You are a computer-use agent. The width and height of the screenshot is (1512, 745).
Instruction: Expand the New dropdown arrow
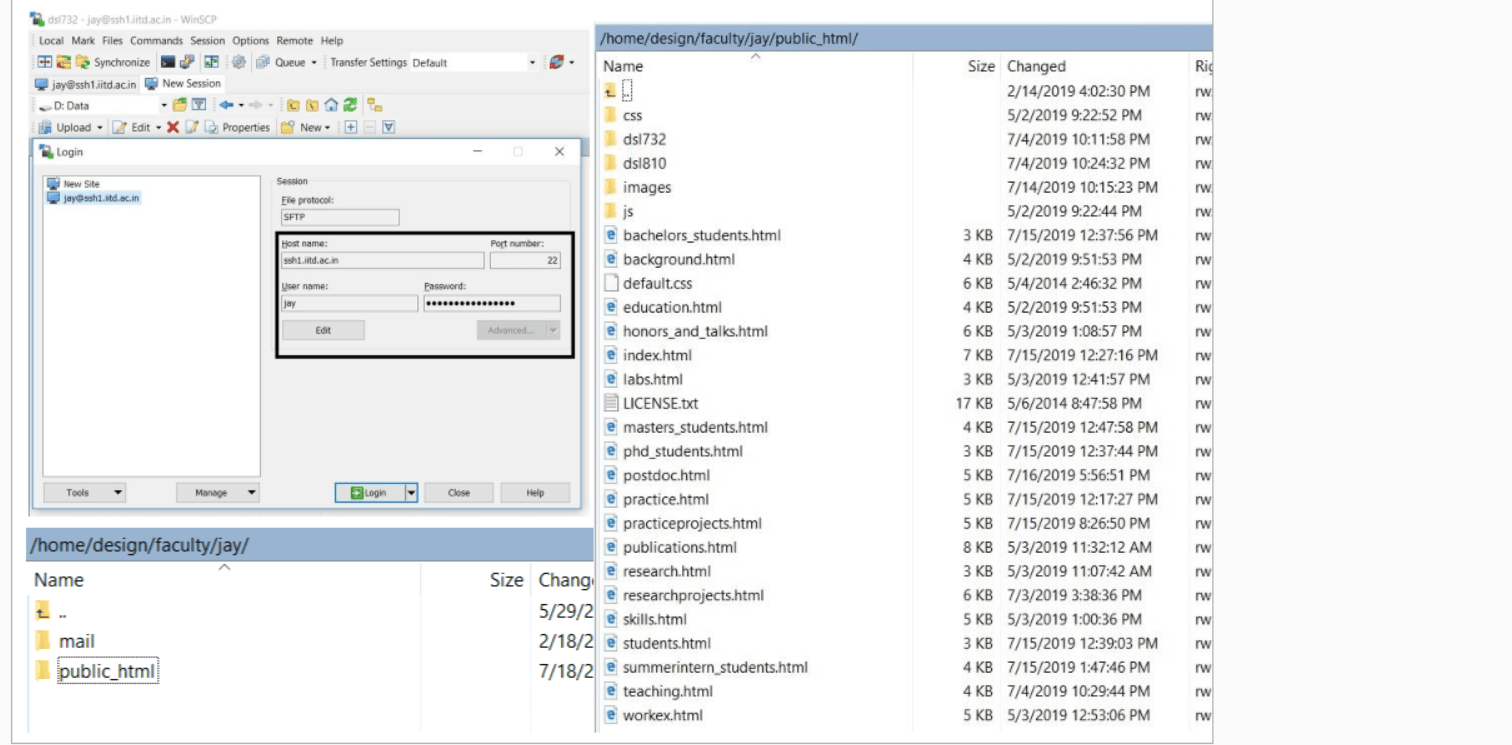328,128
